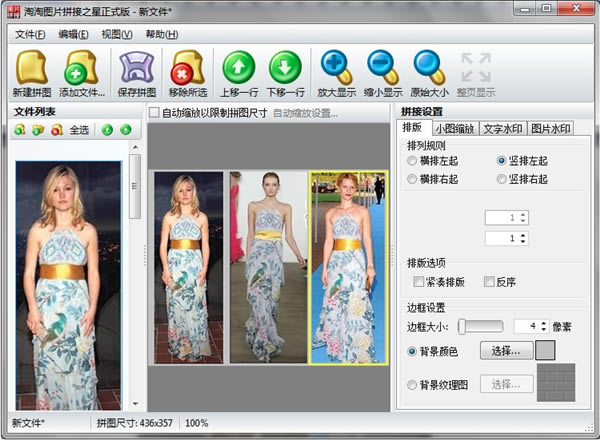Select the 背景纹理图 radio option

coord(413,384)
